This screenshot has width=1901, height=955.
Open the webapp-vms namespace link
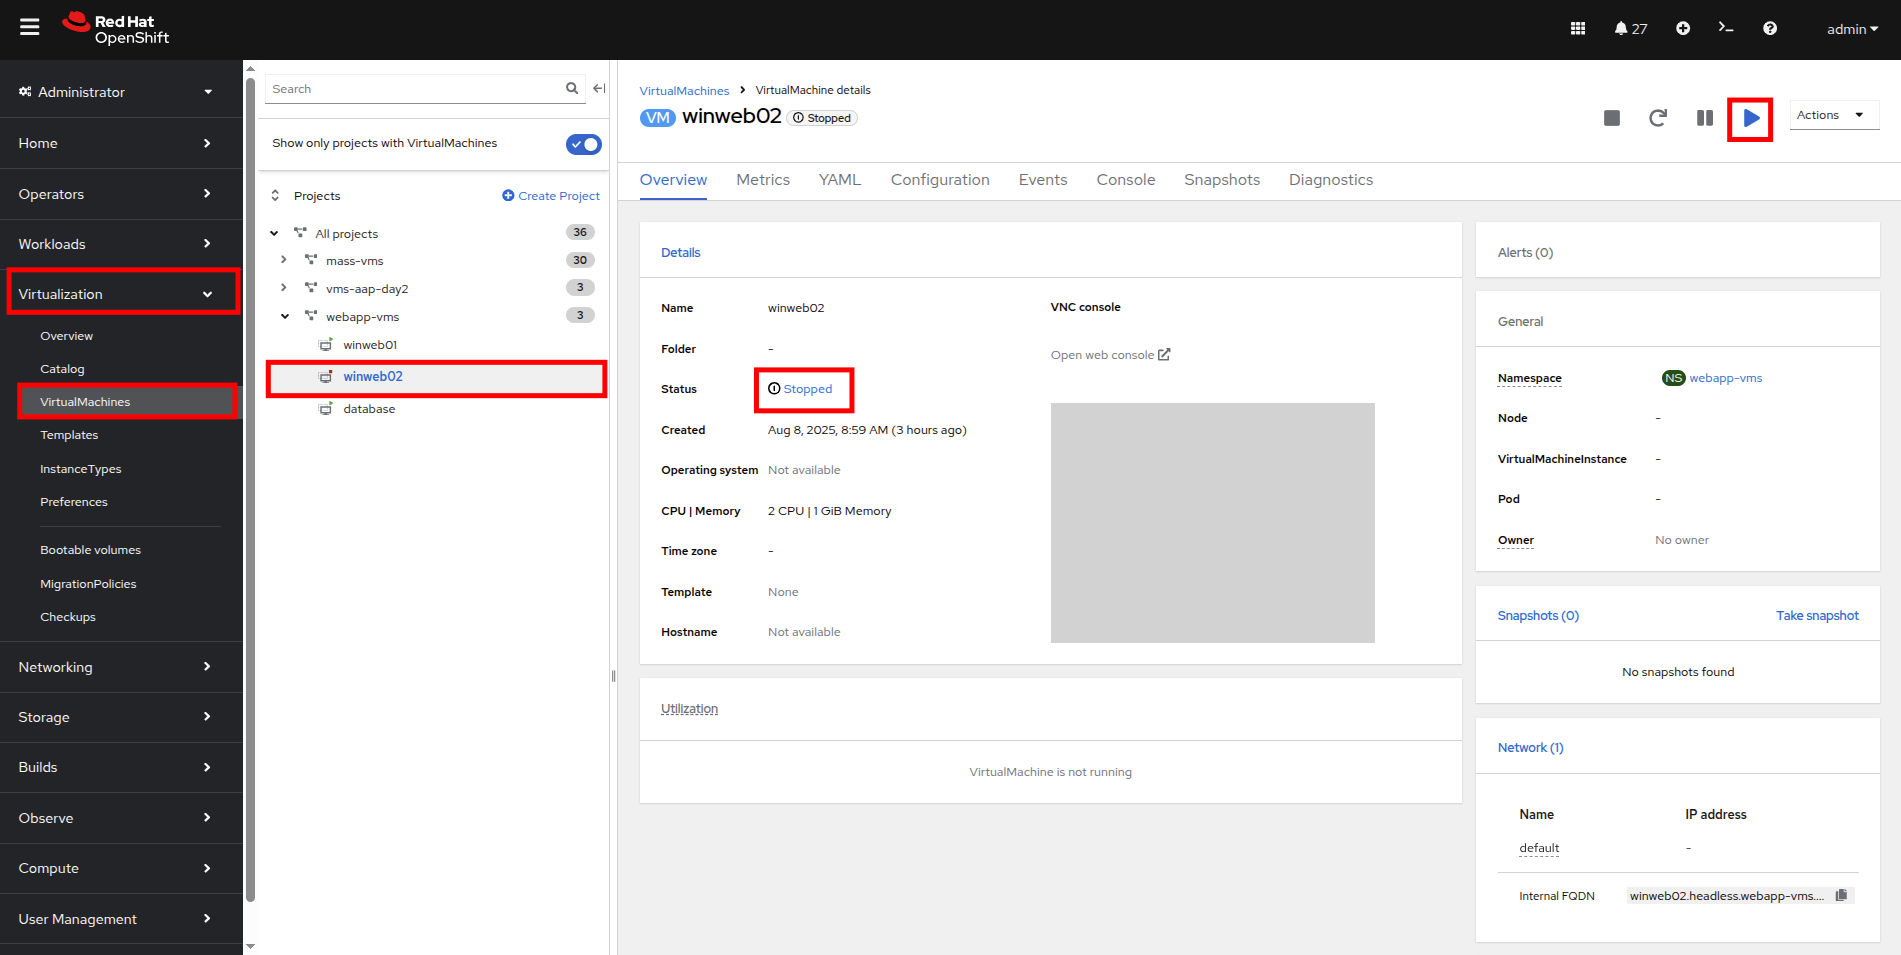[x=1726, y=378]
